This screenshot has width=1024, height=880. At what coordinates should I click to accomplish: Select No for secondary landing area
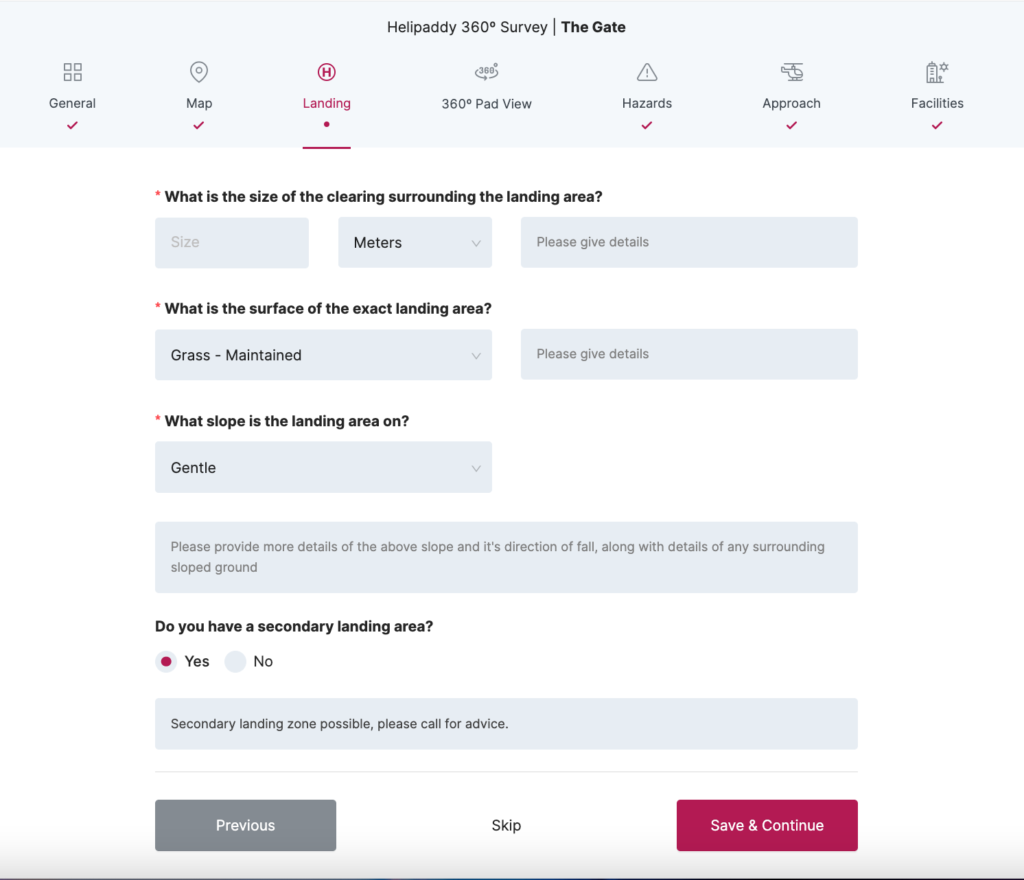tap(235, 661)
